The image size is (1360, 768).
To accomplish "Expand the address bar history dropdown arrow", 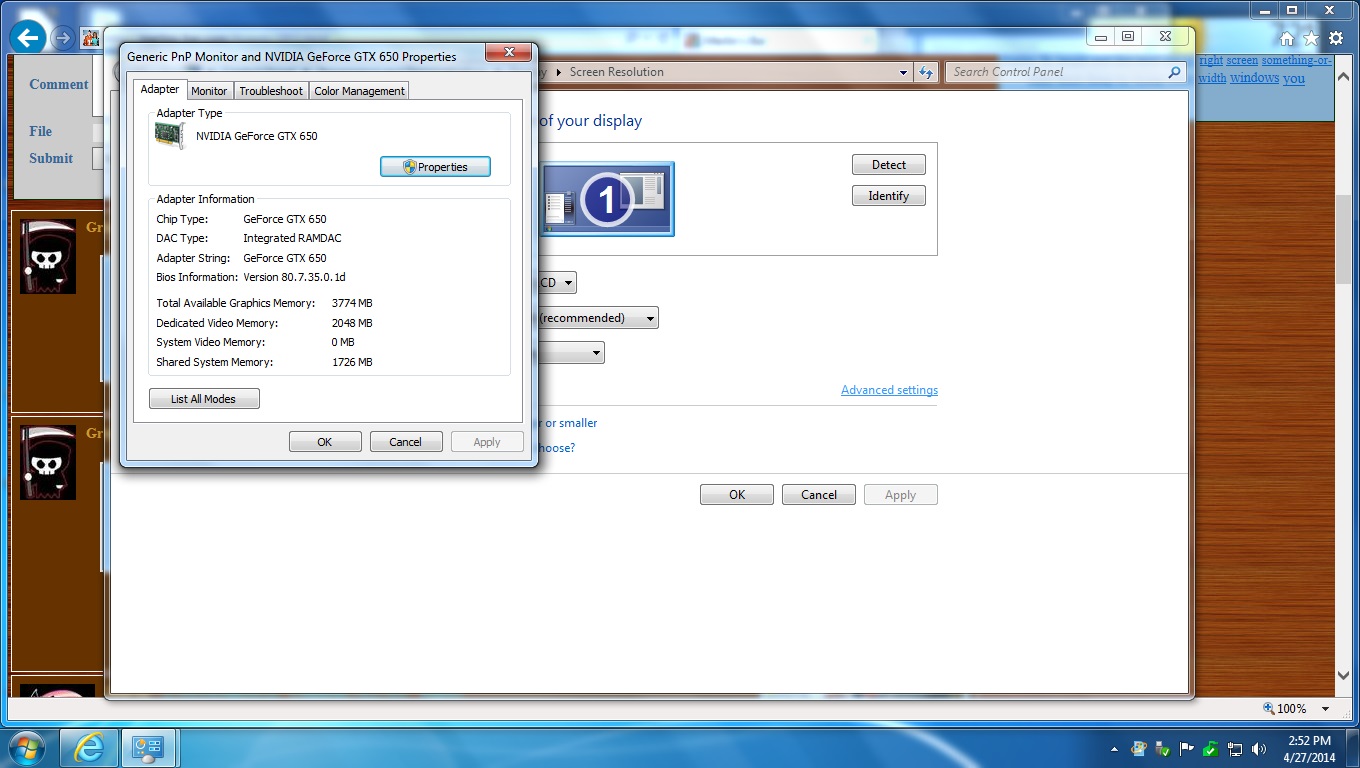I will [x=903, y=72].
